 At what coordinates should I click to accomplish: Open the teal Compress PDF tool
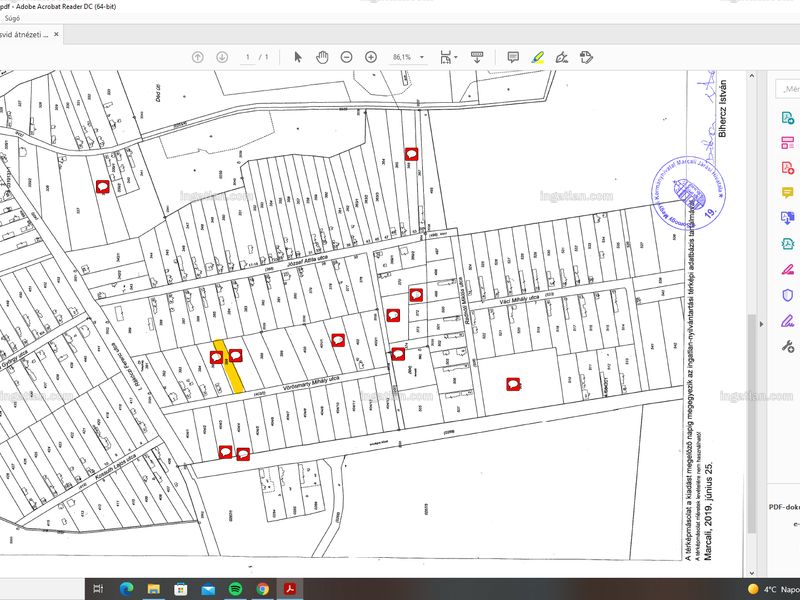coord(787,243)
